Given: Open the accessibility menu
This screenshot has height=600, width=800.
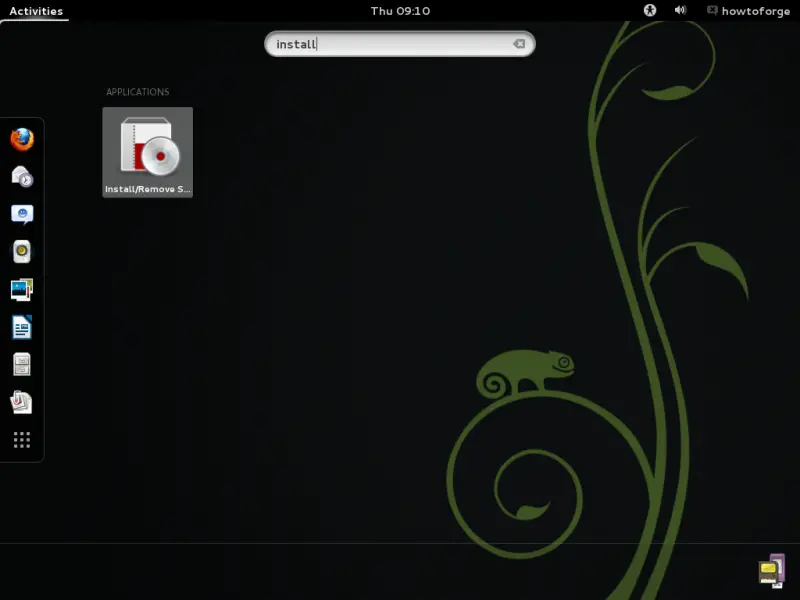Looking at the screenshot, I should [649, 11].
